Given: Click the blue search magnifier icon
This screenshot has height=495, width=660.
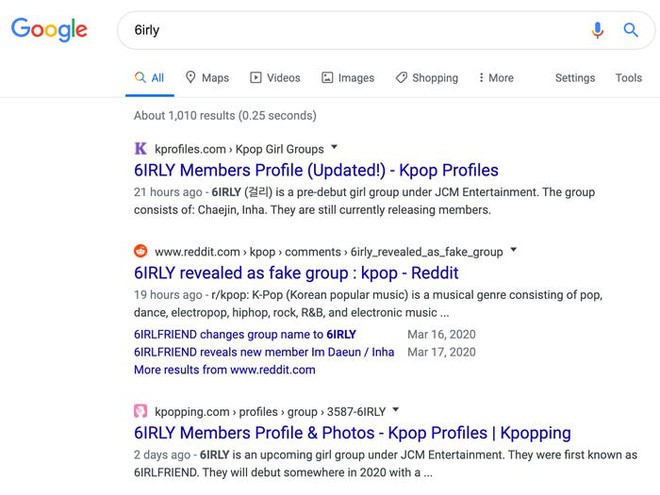Looking at the screenshot, I should 631,30.
